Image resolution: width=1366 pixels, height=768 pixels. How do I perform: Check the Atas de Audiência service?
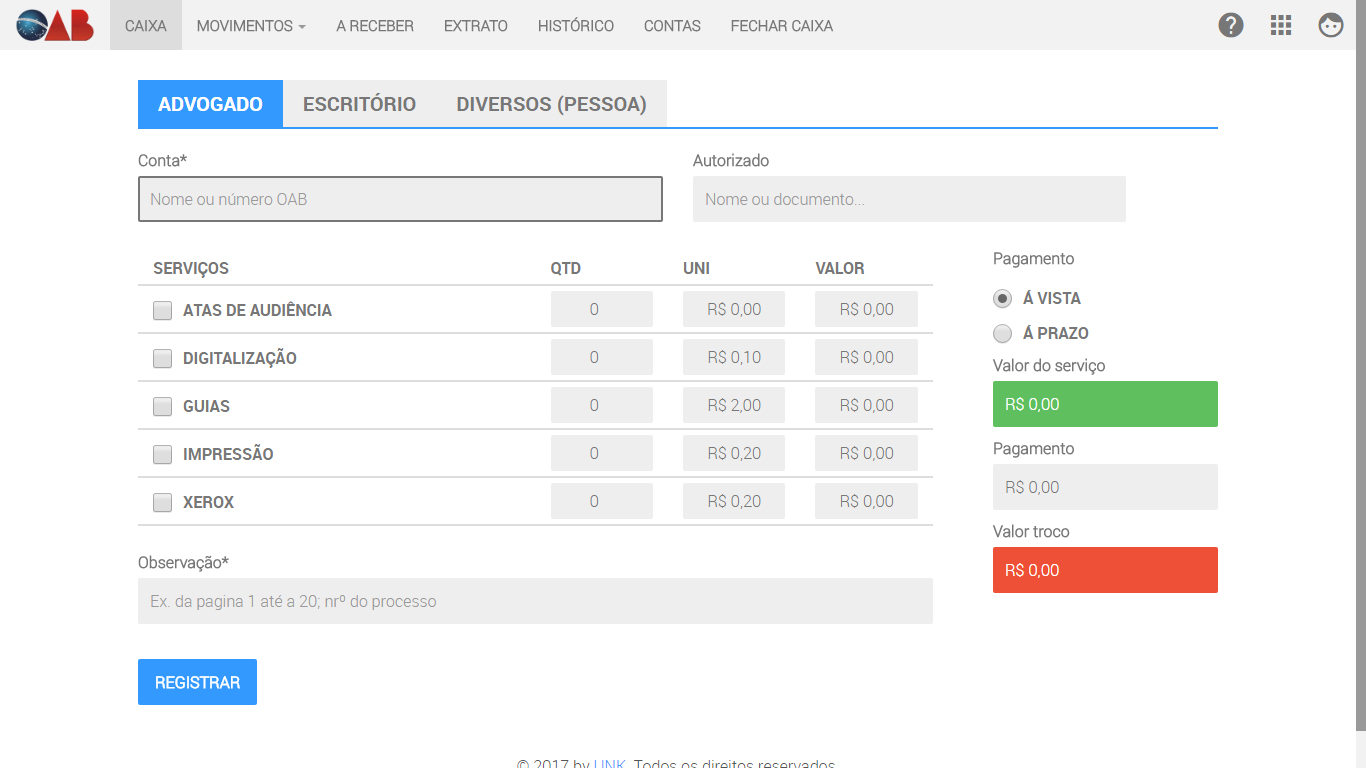pyautogui.click(x=162, y=310)
